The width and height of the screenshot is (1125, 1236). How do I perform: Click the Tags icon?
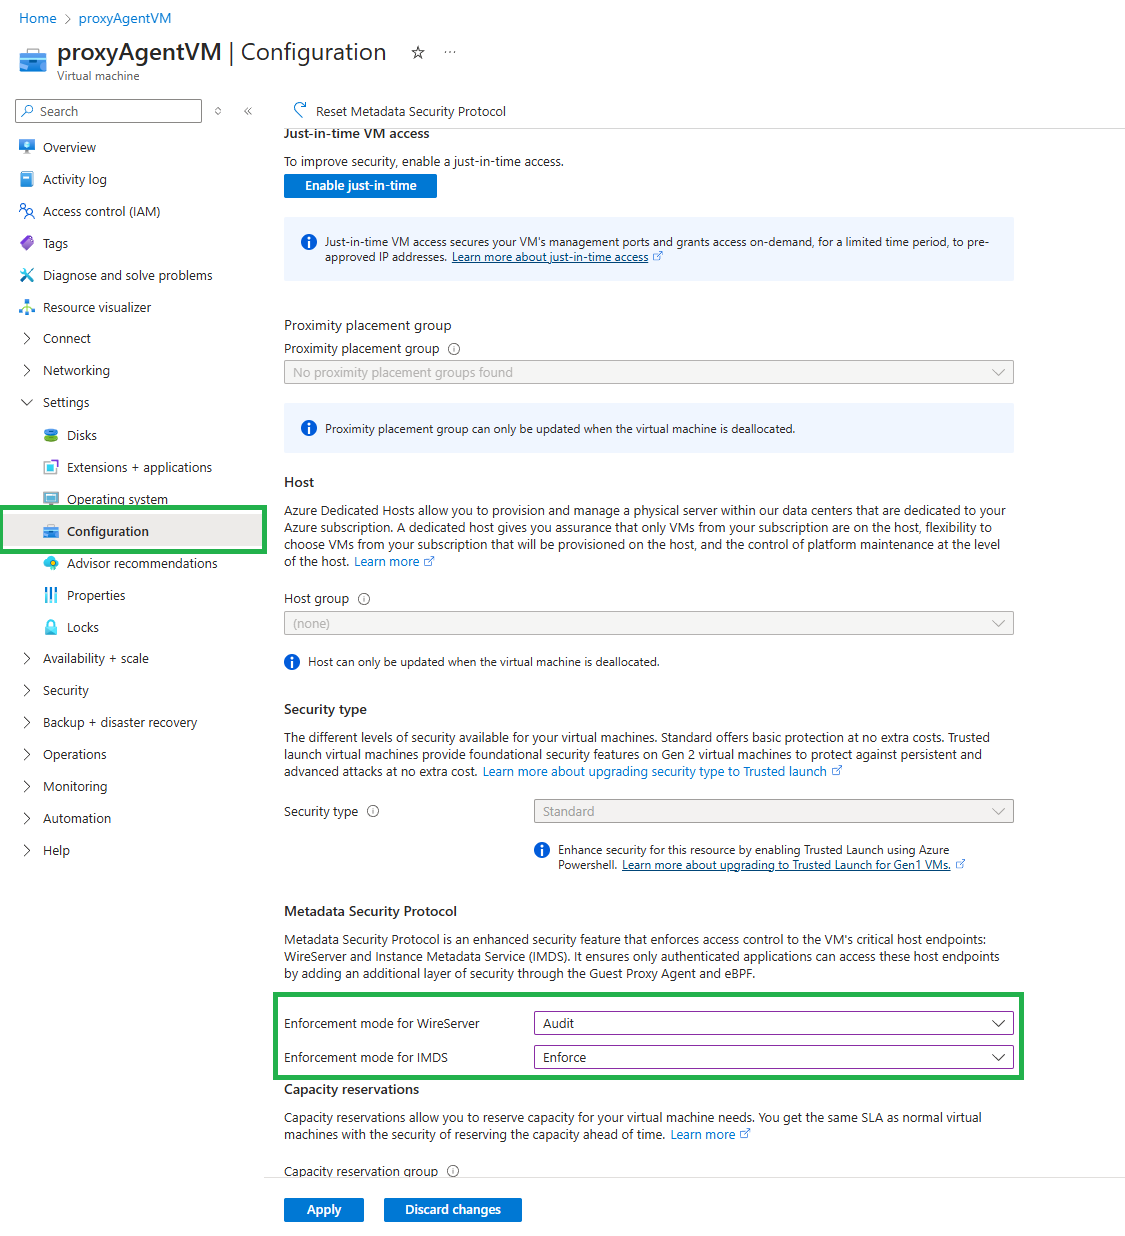26,243
